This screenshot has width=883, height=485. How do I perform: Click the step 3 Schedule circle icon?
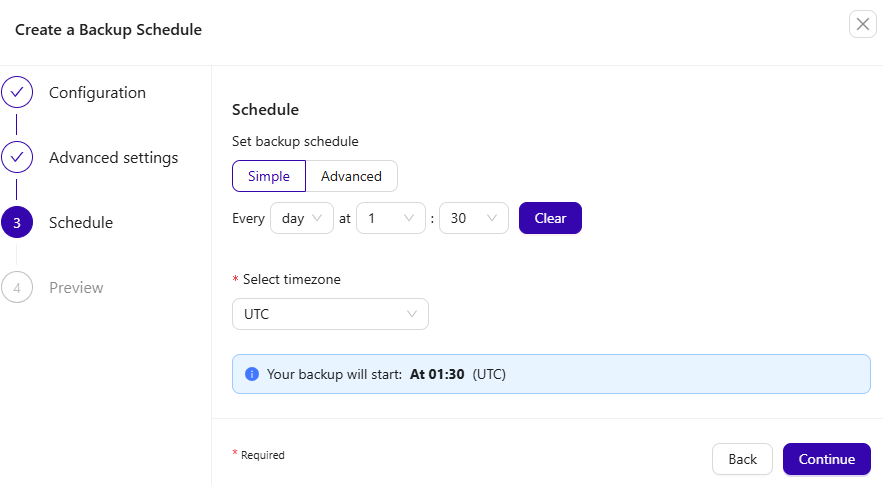[17, 223]
